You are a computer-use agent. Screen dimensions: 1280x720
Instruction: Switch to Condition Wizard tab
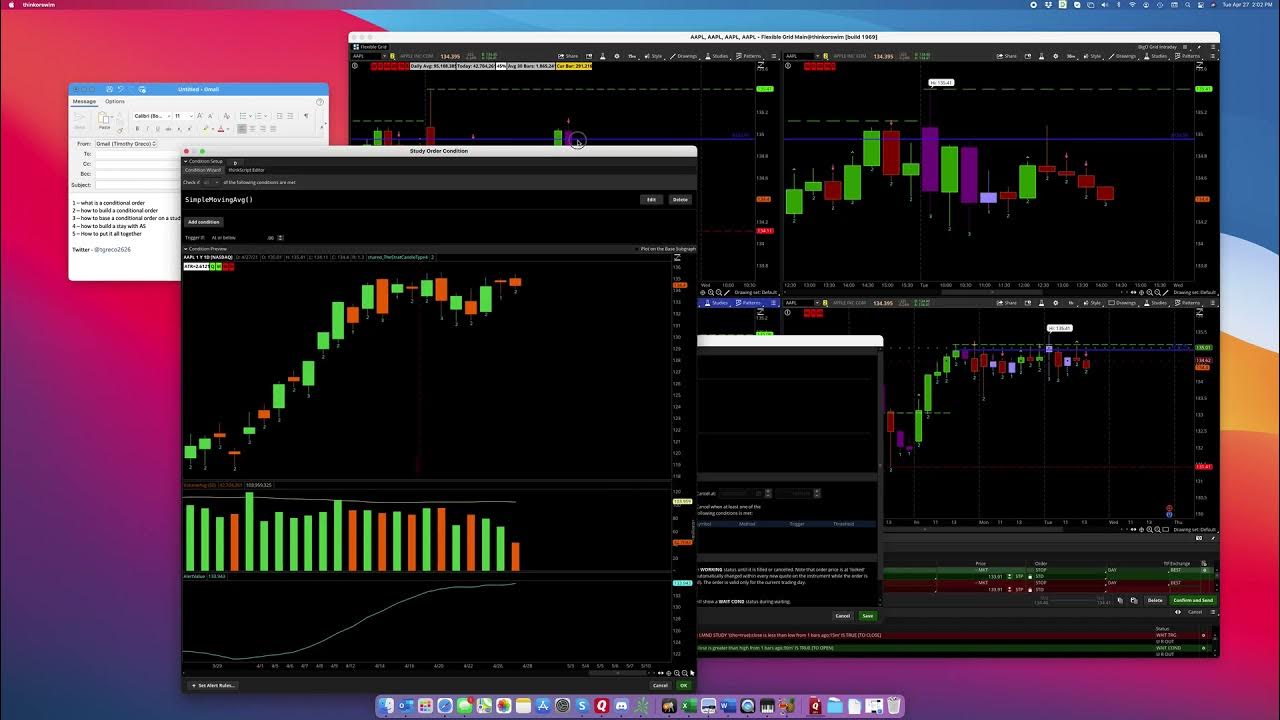203,170
